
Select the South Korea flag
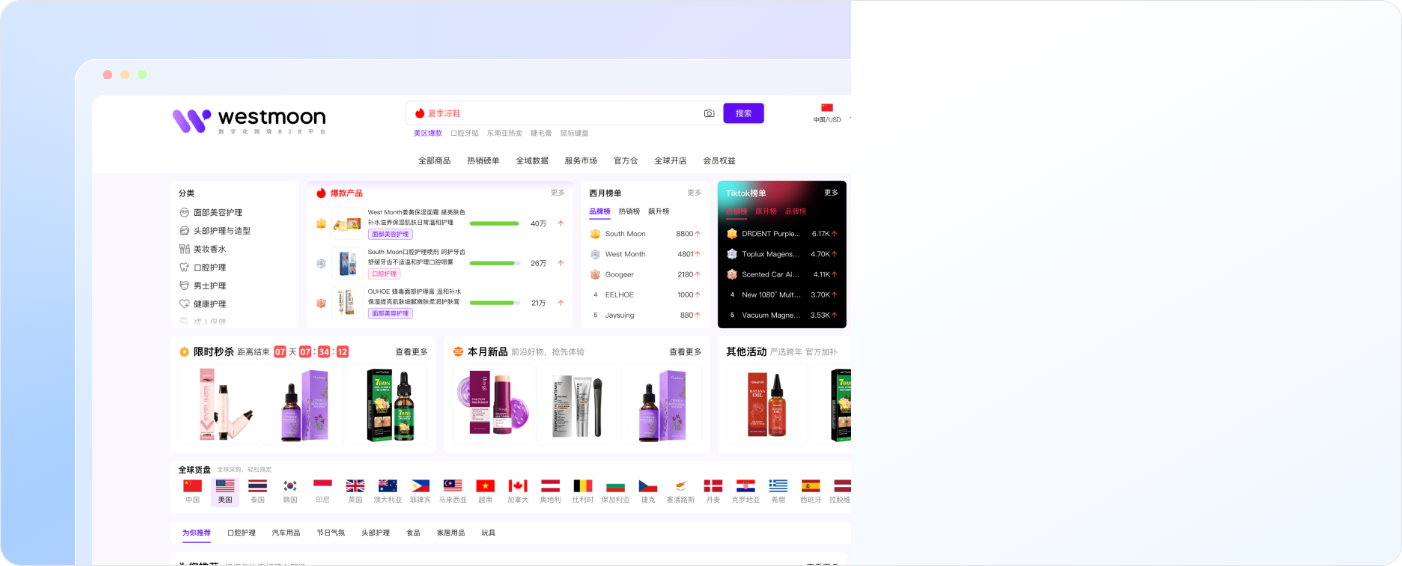(x=290, y=485)
